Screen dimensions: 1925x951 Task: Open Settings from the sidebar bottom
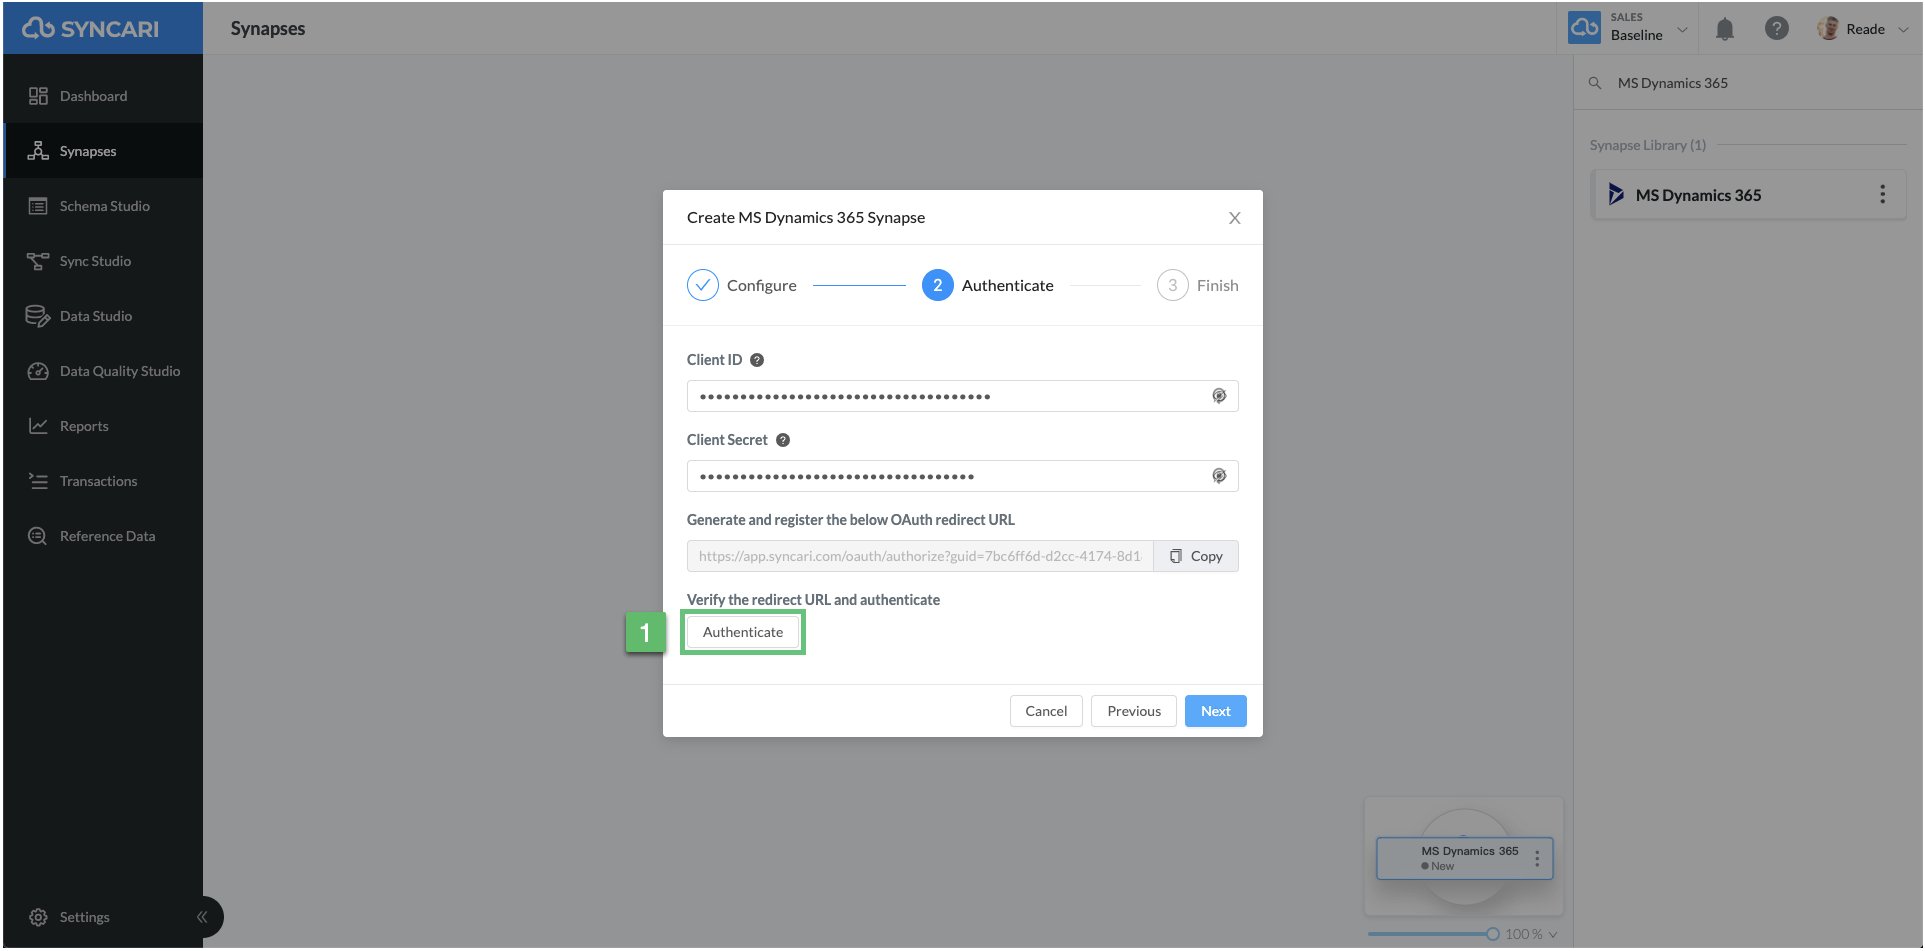(x=84, y=917)
